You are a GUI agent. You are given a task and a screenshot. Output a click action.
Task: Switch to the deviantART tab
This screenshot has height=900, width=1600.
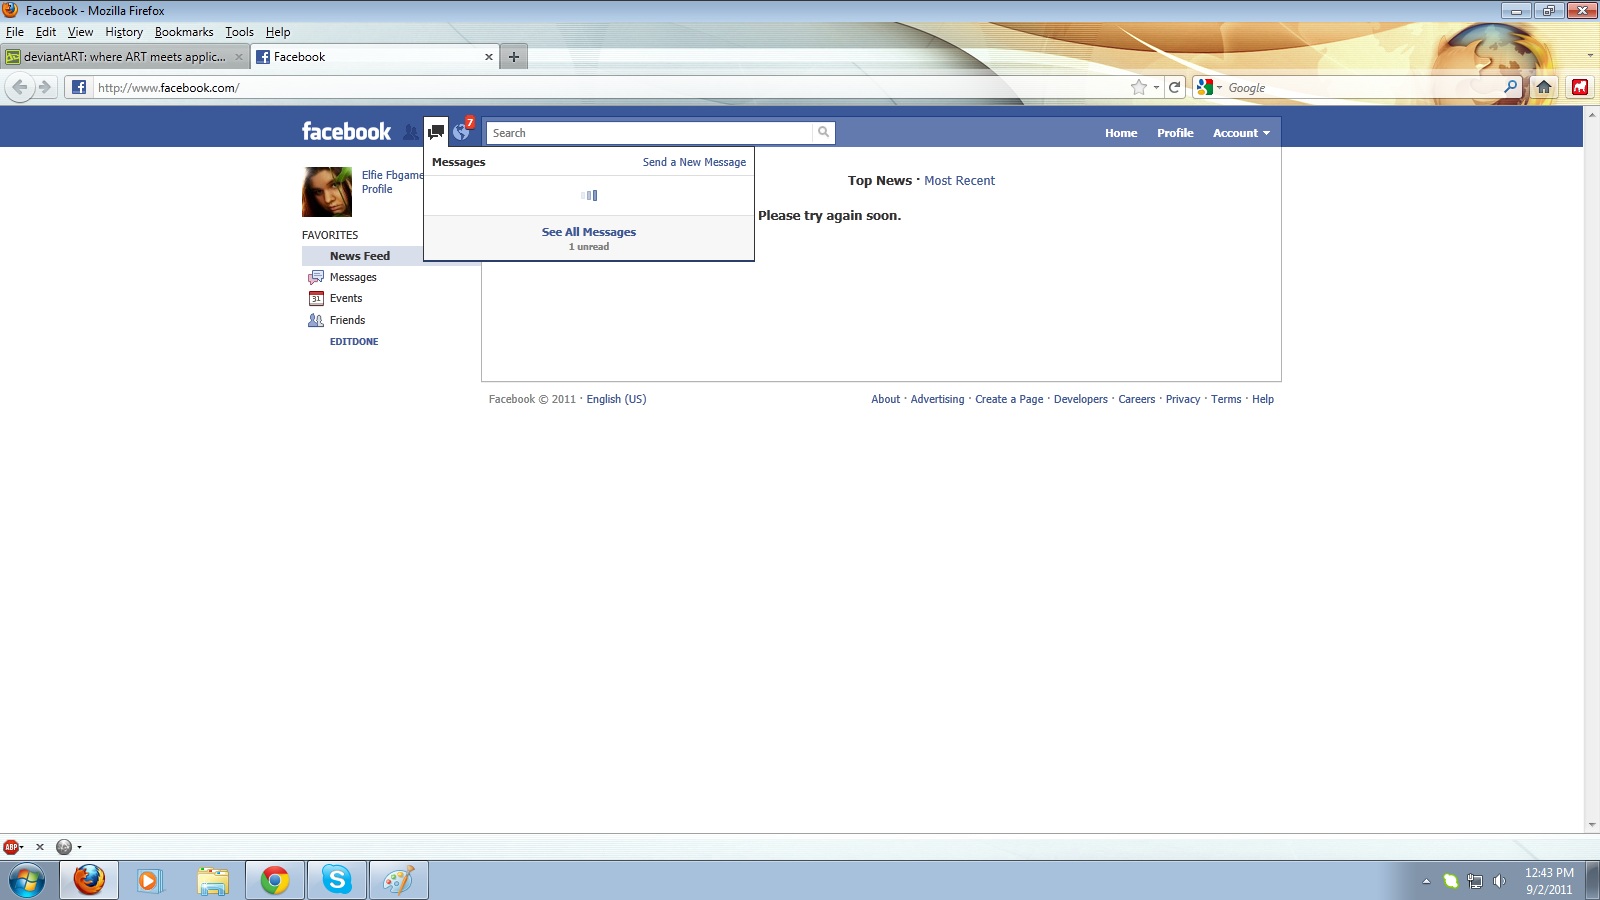[x=125, y=57]
